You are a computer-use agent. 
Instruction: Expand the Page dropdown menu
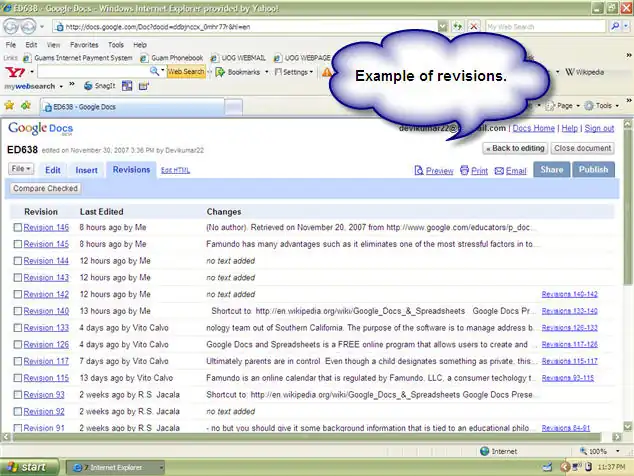tap(567, 105)
